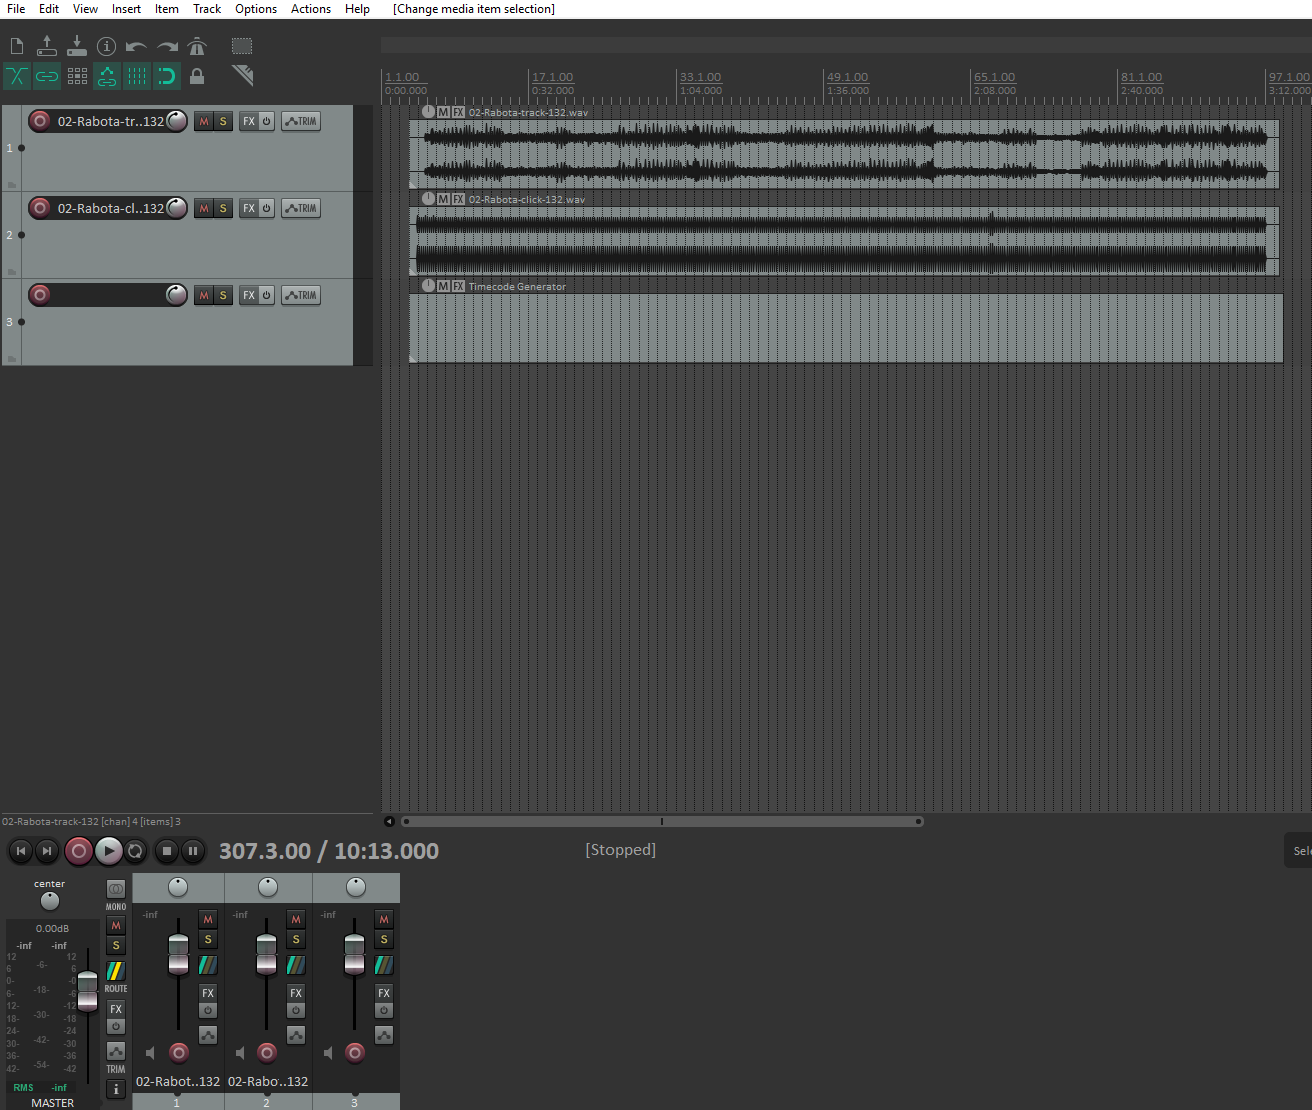Stop playback using the transport Stop button
Viewport: 1312px width, 1110px height.
coord(167,851)
